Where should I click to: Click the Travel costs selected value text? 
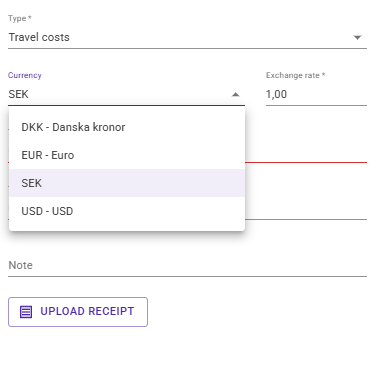pyautogui.click(x=39, y=37)
